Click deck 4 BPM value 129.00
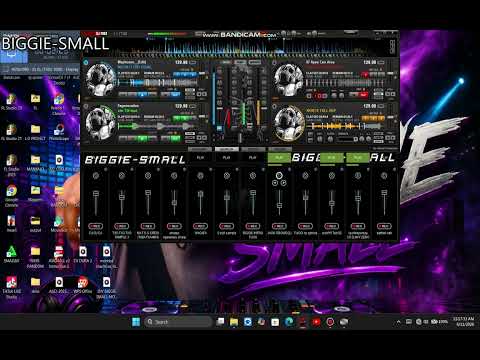The image size is (480, 360). (x=370, y=106)
